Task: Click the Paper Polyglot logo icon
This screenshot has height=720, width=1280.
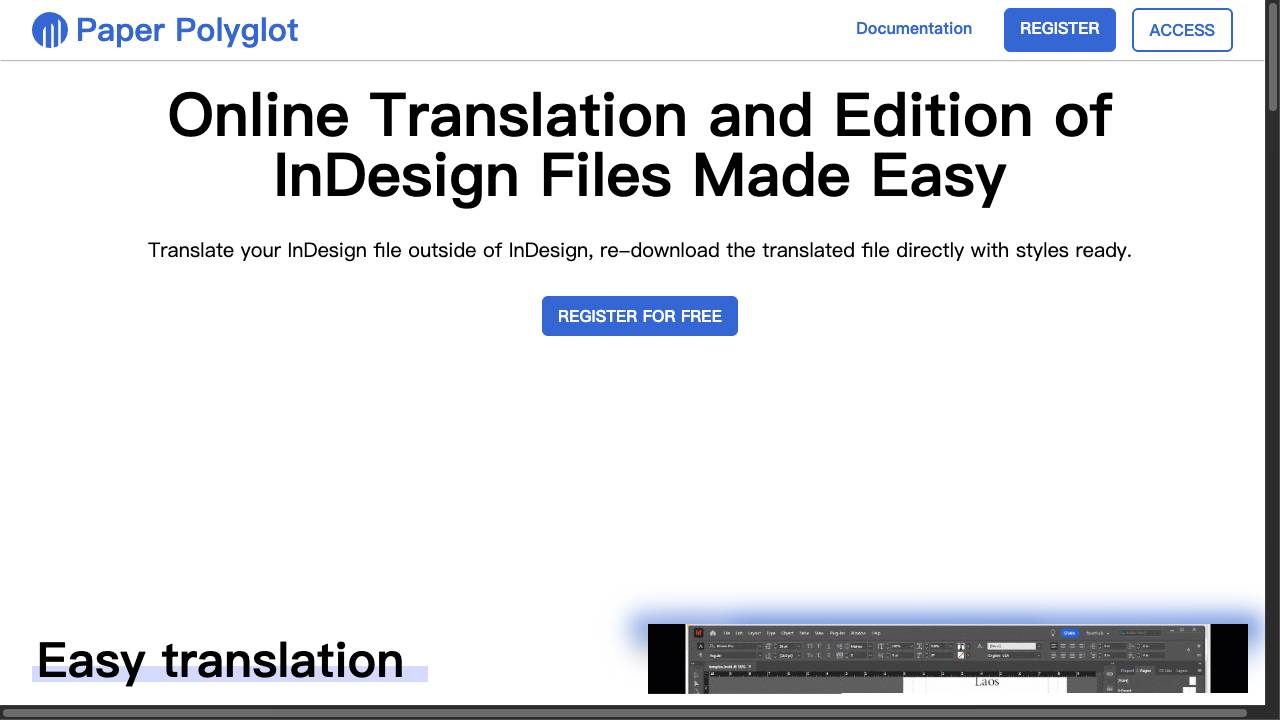Action: pyautogui.click(x=50, y=30)
